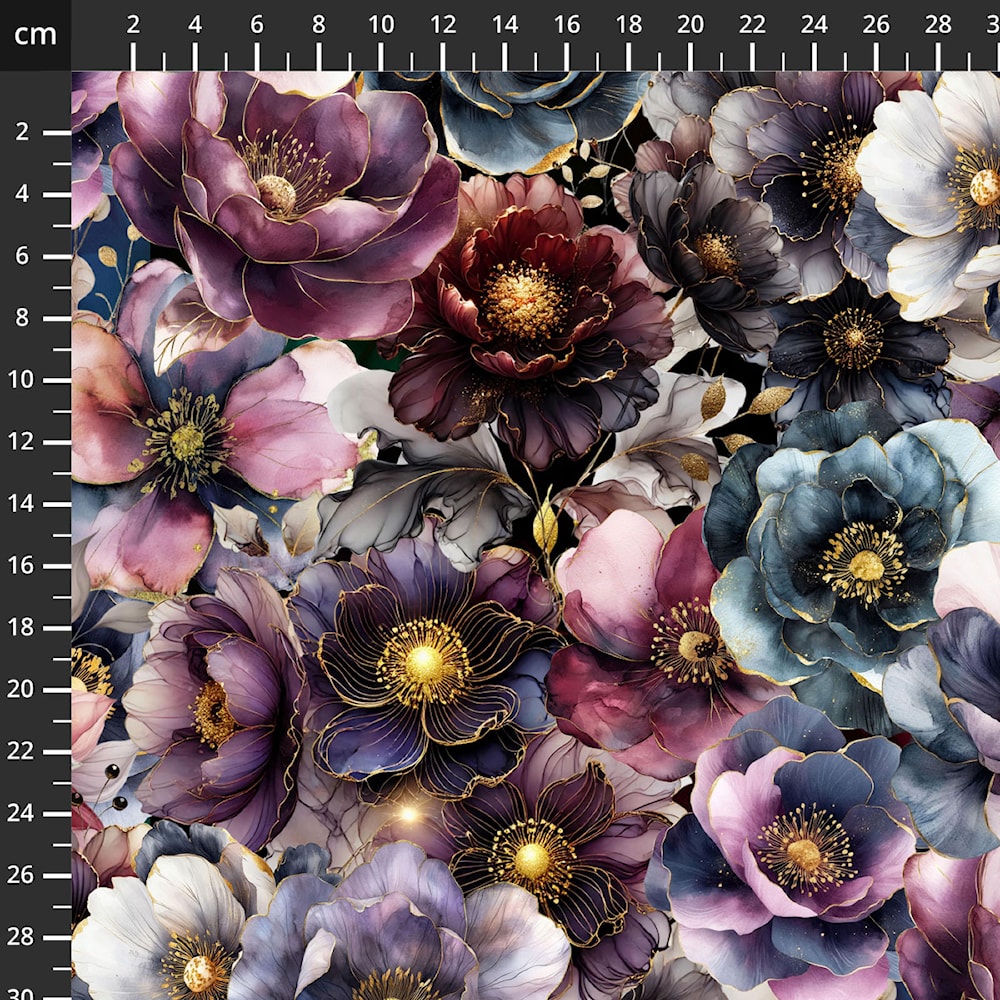Screen dimensions: 1000x1000
Task: Select the "28" mark on the horizontal ruler
Action: point(938,25)
